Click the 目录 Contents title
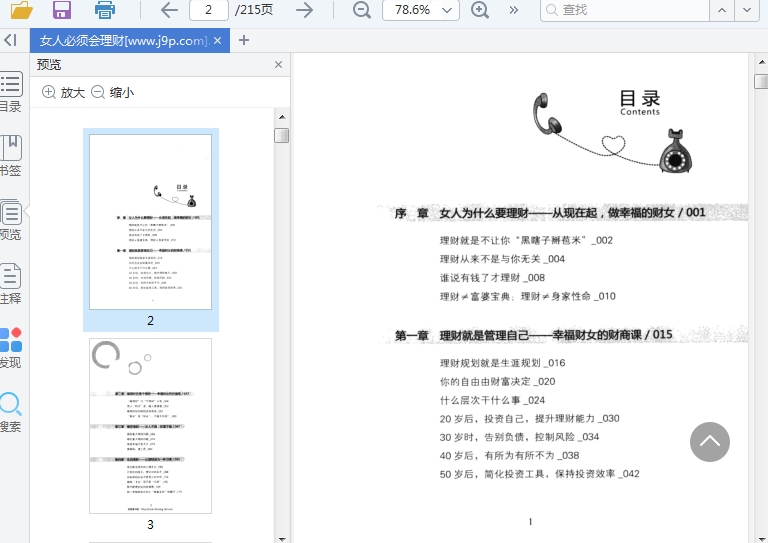 coord(640,103)
